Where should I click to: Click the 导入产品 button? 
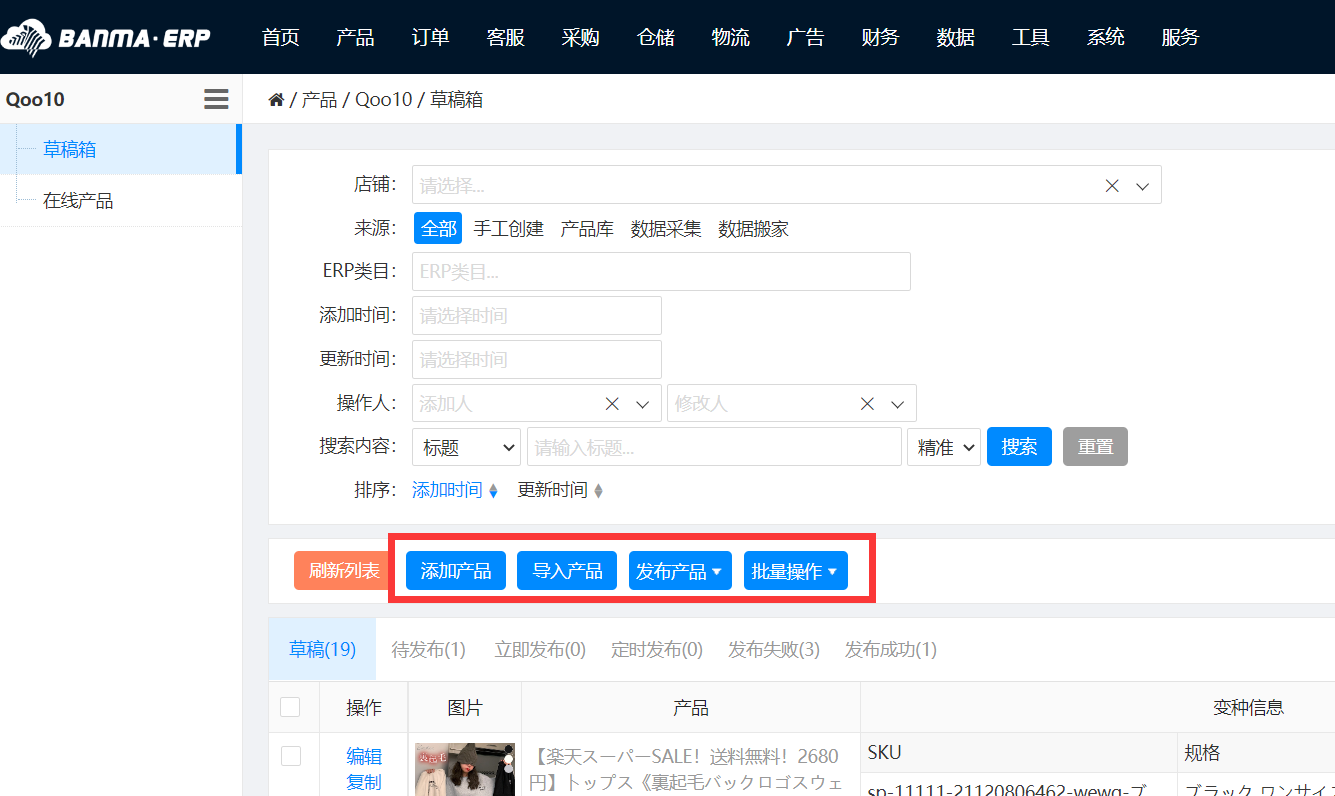pos(567,571)
